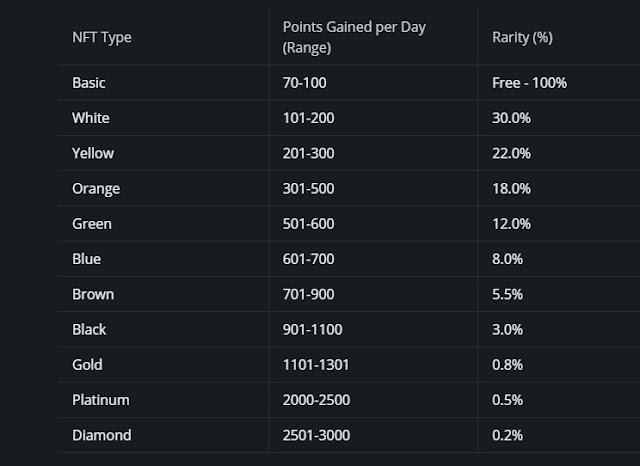The height and width of the screenshot is (466, 640).
Task: Click the 1101-1301 points range cell
Action: [316, 365]
